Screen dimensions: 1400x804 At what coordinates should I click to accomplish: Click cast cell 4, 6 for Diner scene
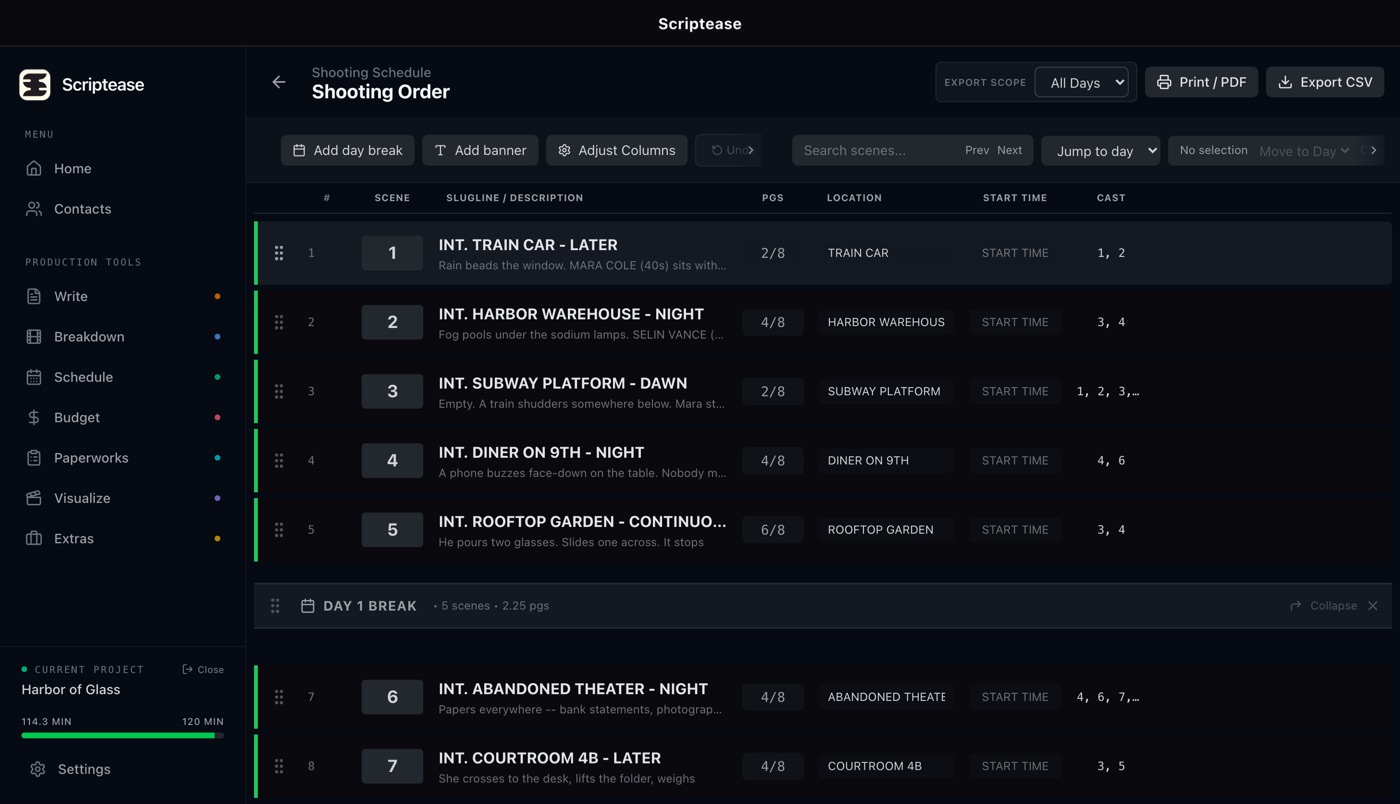[1111, 460]
